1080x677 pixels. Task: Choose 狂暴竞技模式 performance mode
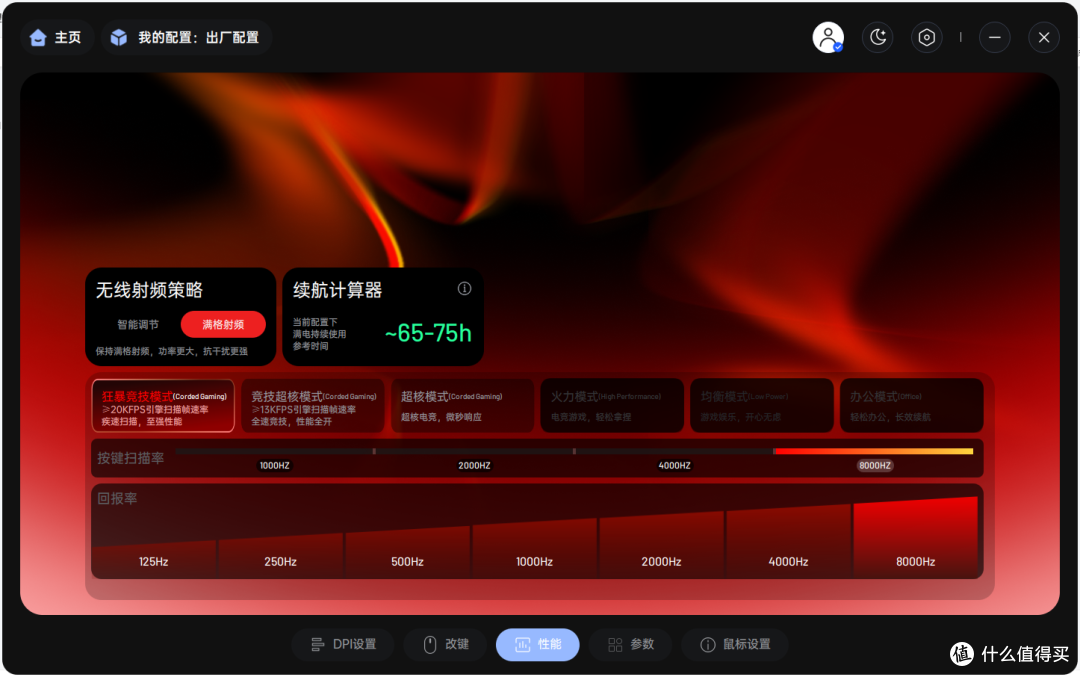[163, 406]
